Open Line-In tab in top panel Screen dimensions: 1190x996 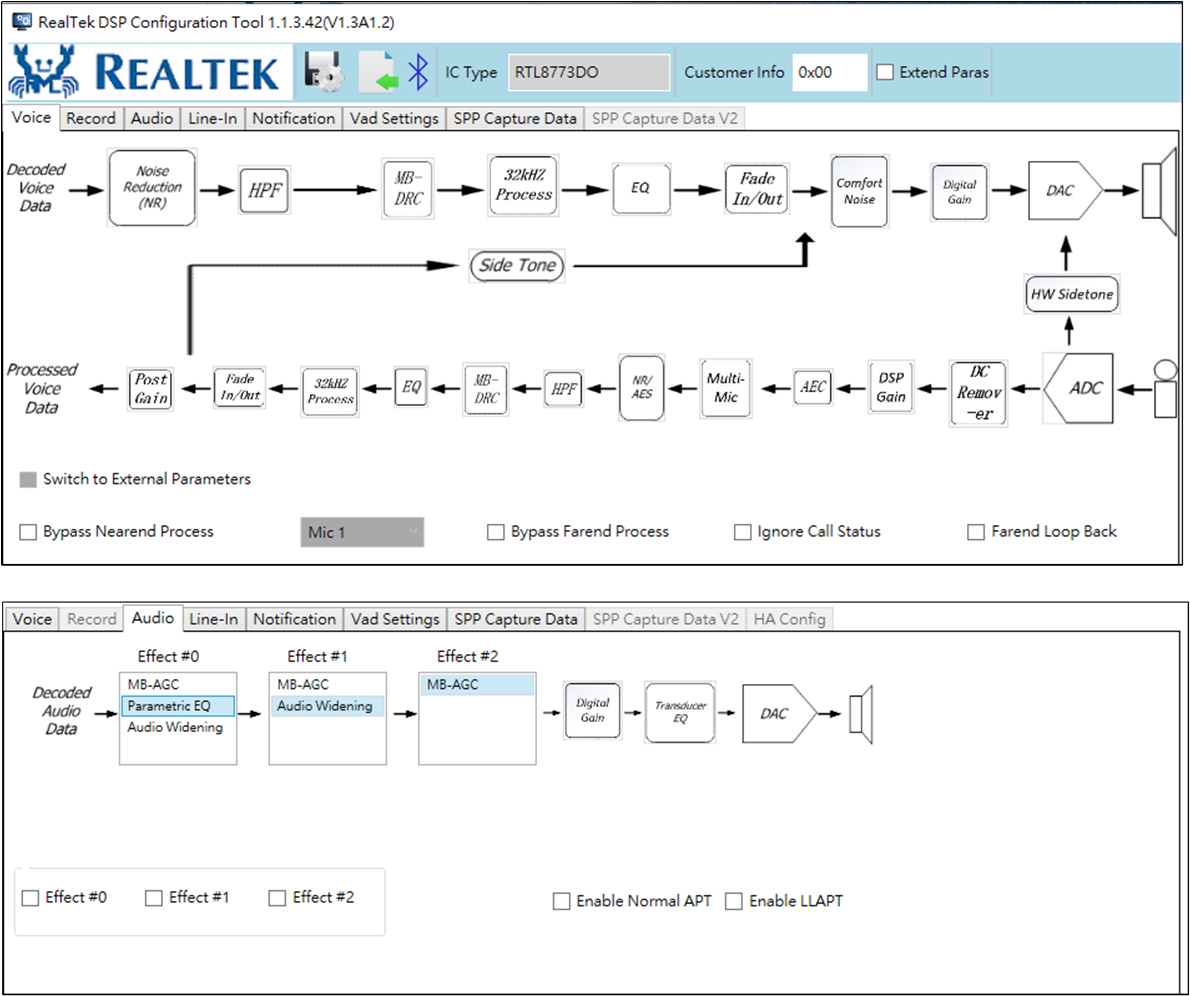pyautogui.click(x=212, y=118)
